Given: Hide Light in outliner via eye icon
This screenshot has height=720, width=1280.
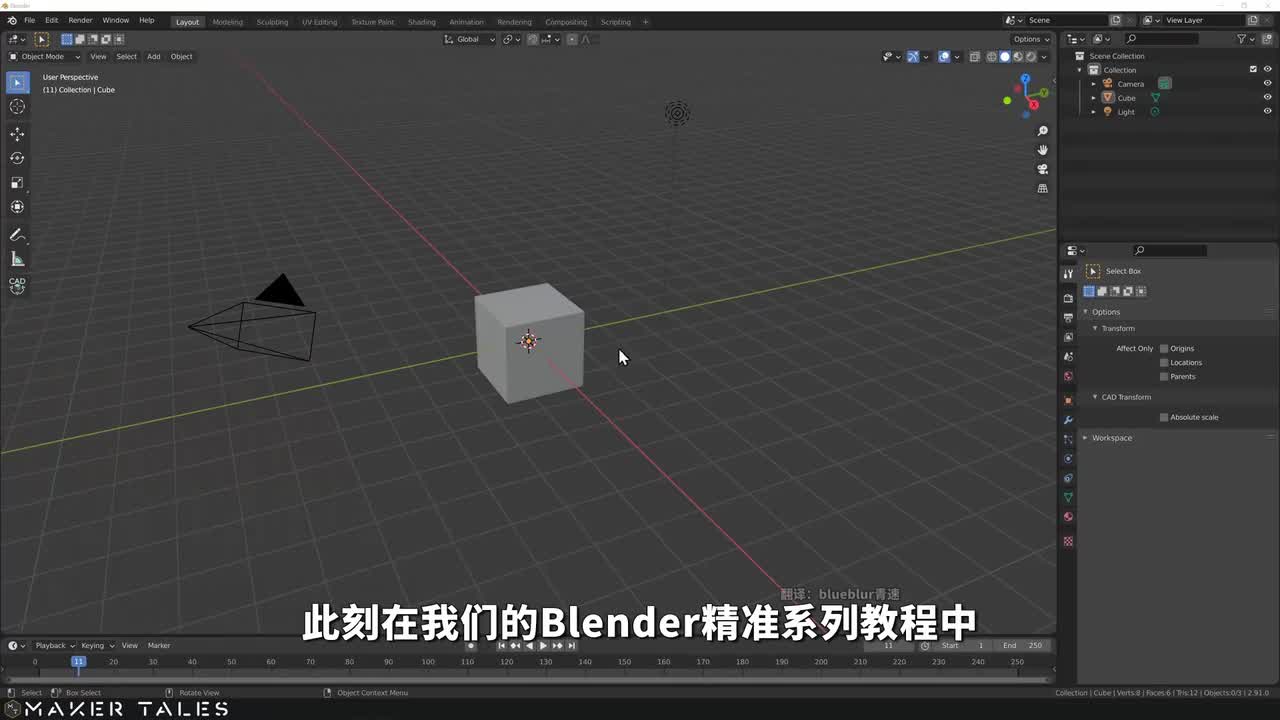Looking at the screenshot, I should click(x=1267, y=112).
